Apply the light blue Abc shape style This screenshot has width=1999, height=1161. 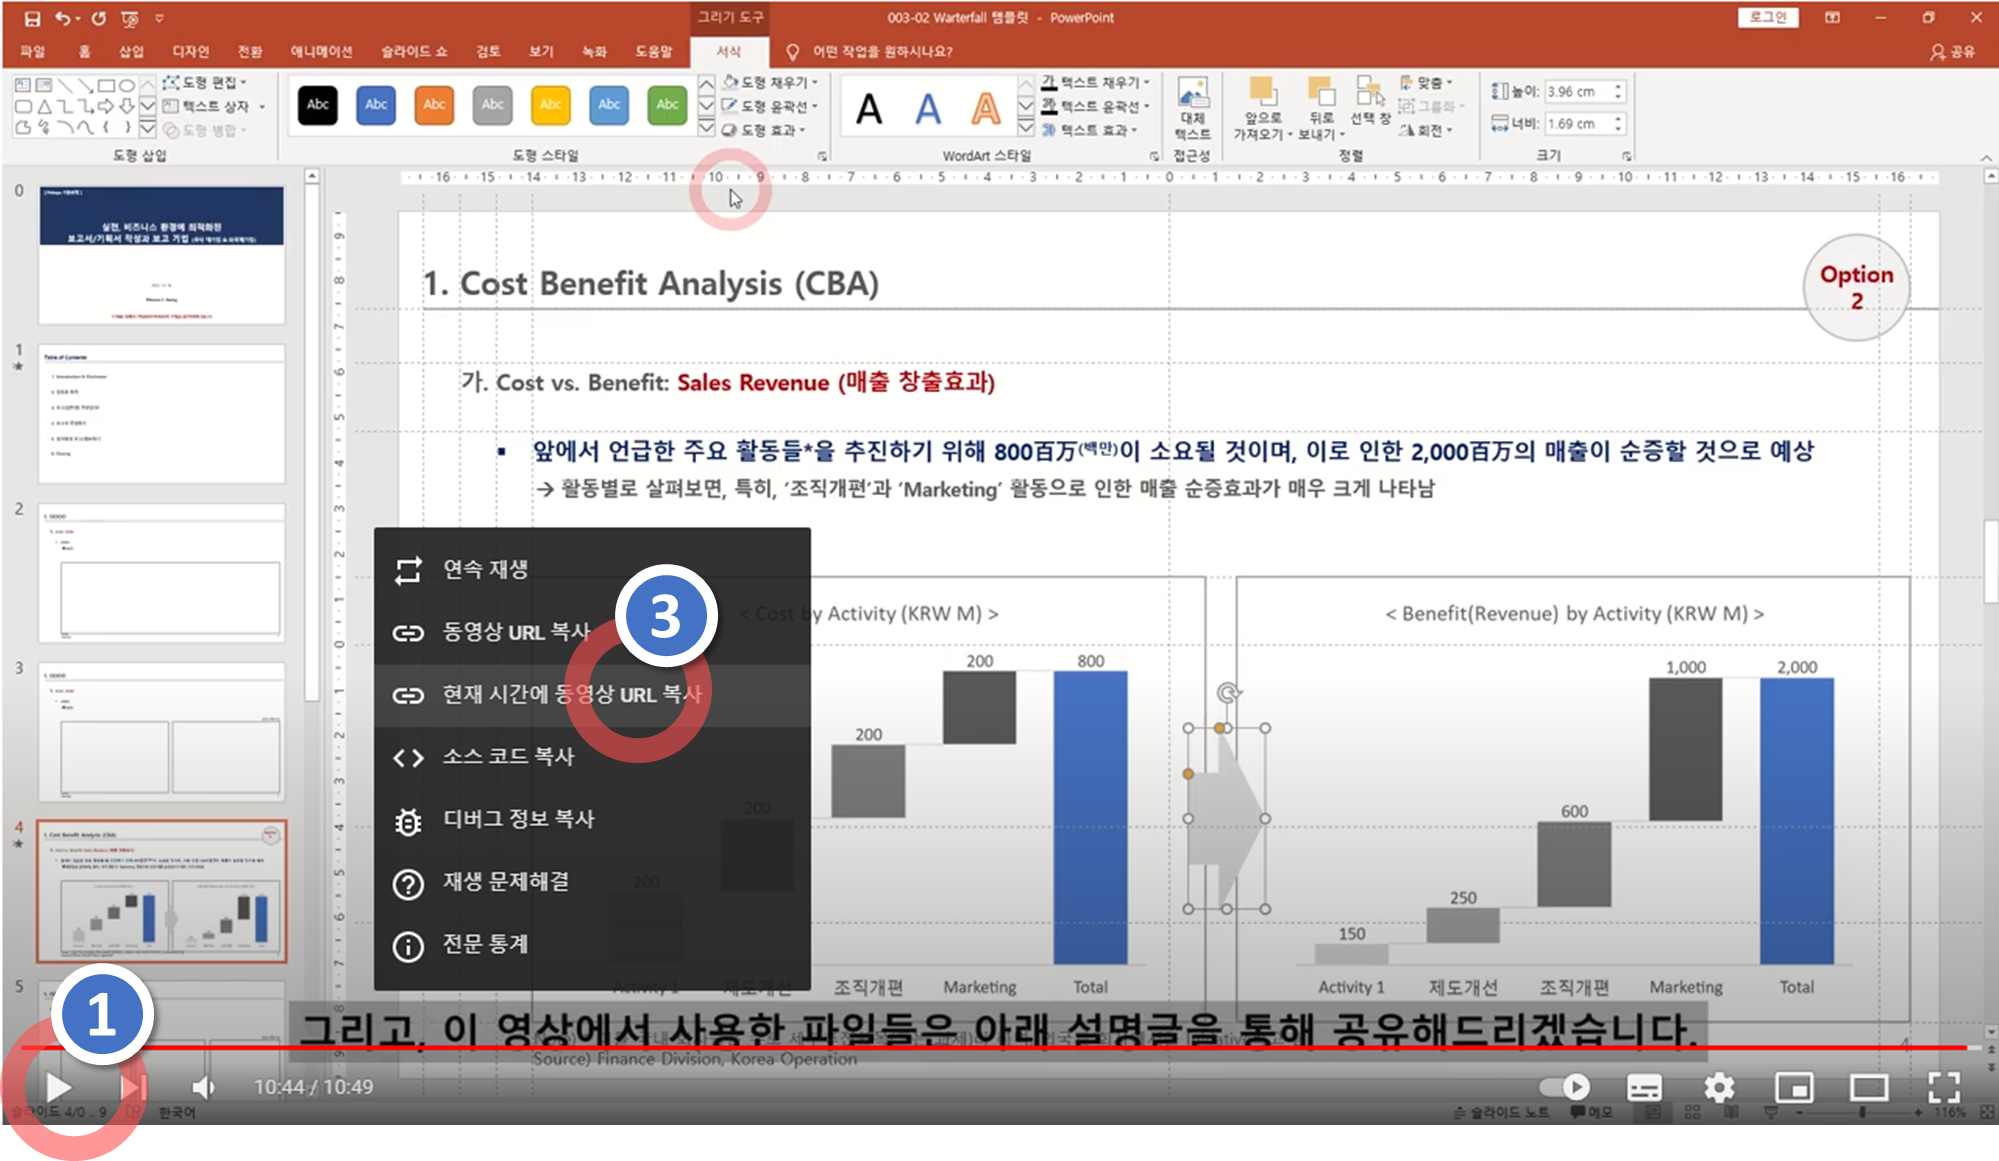coord(609,104)
